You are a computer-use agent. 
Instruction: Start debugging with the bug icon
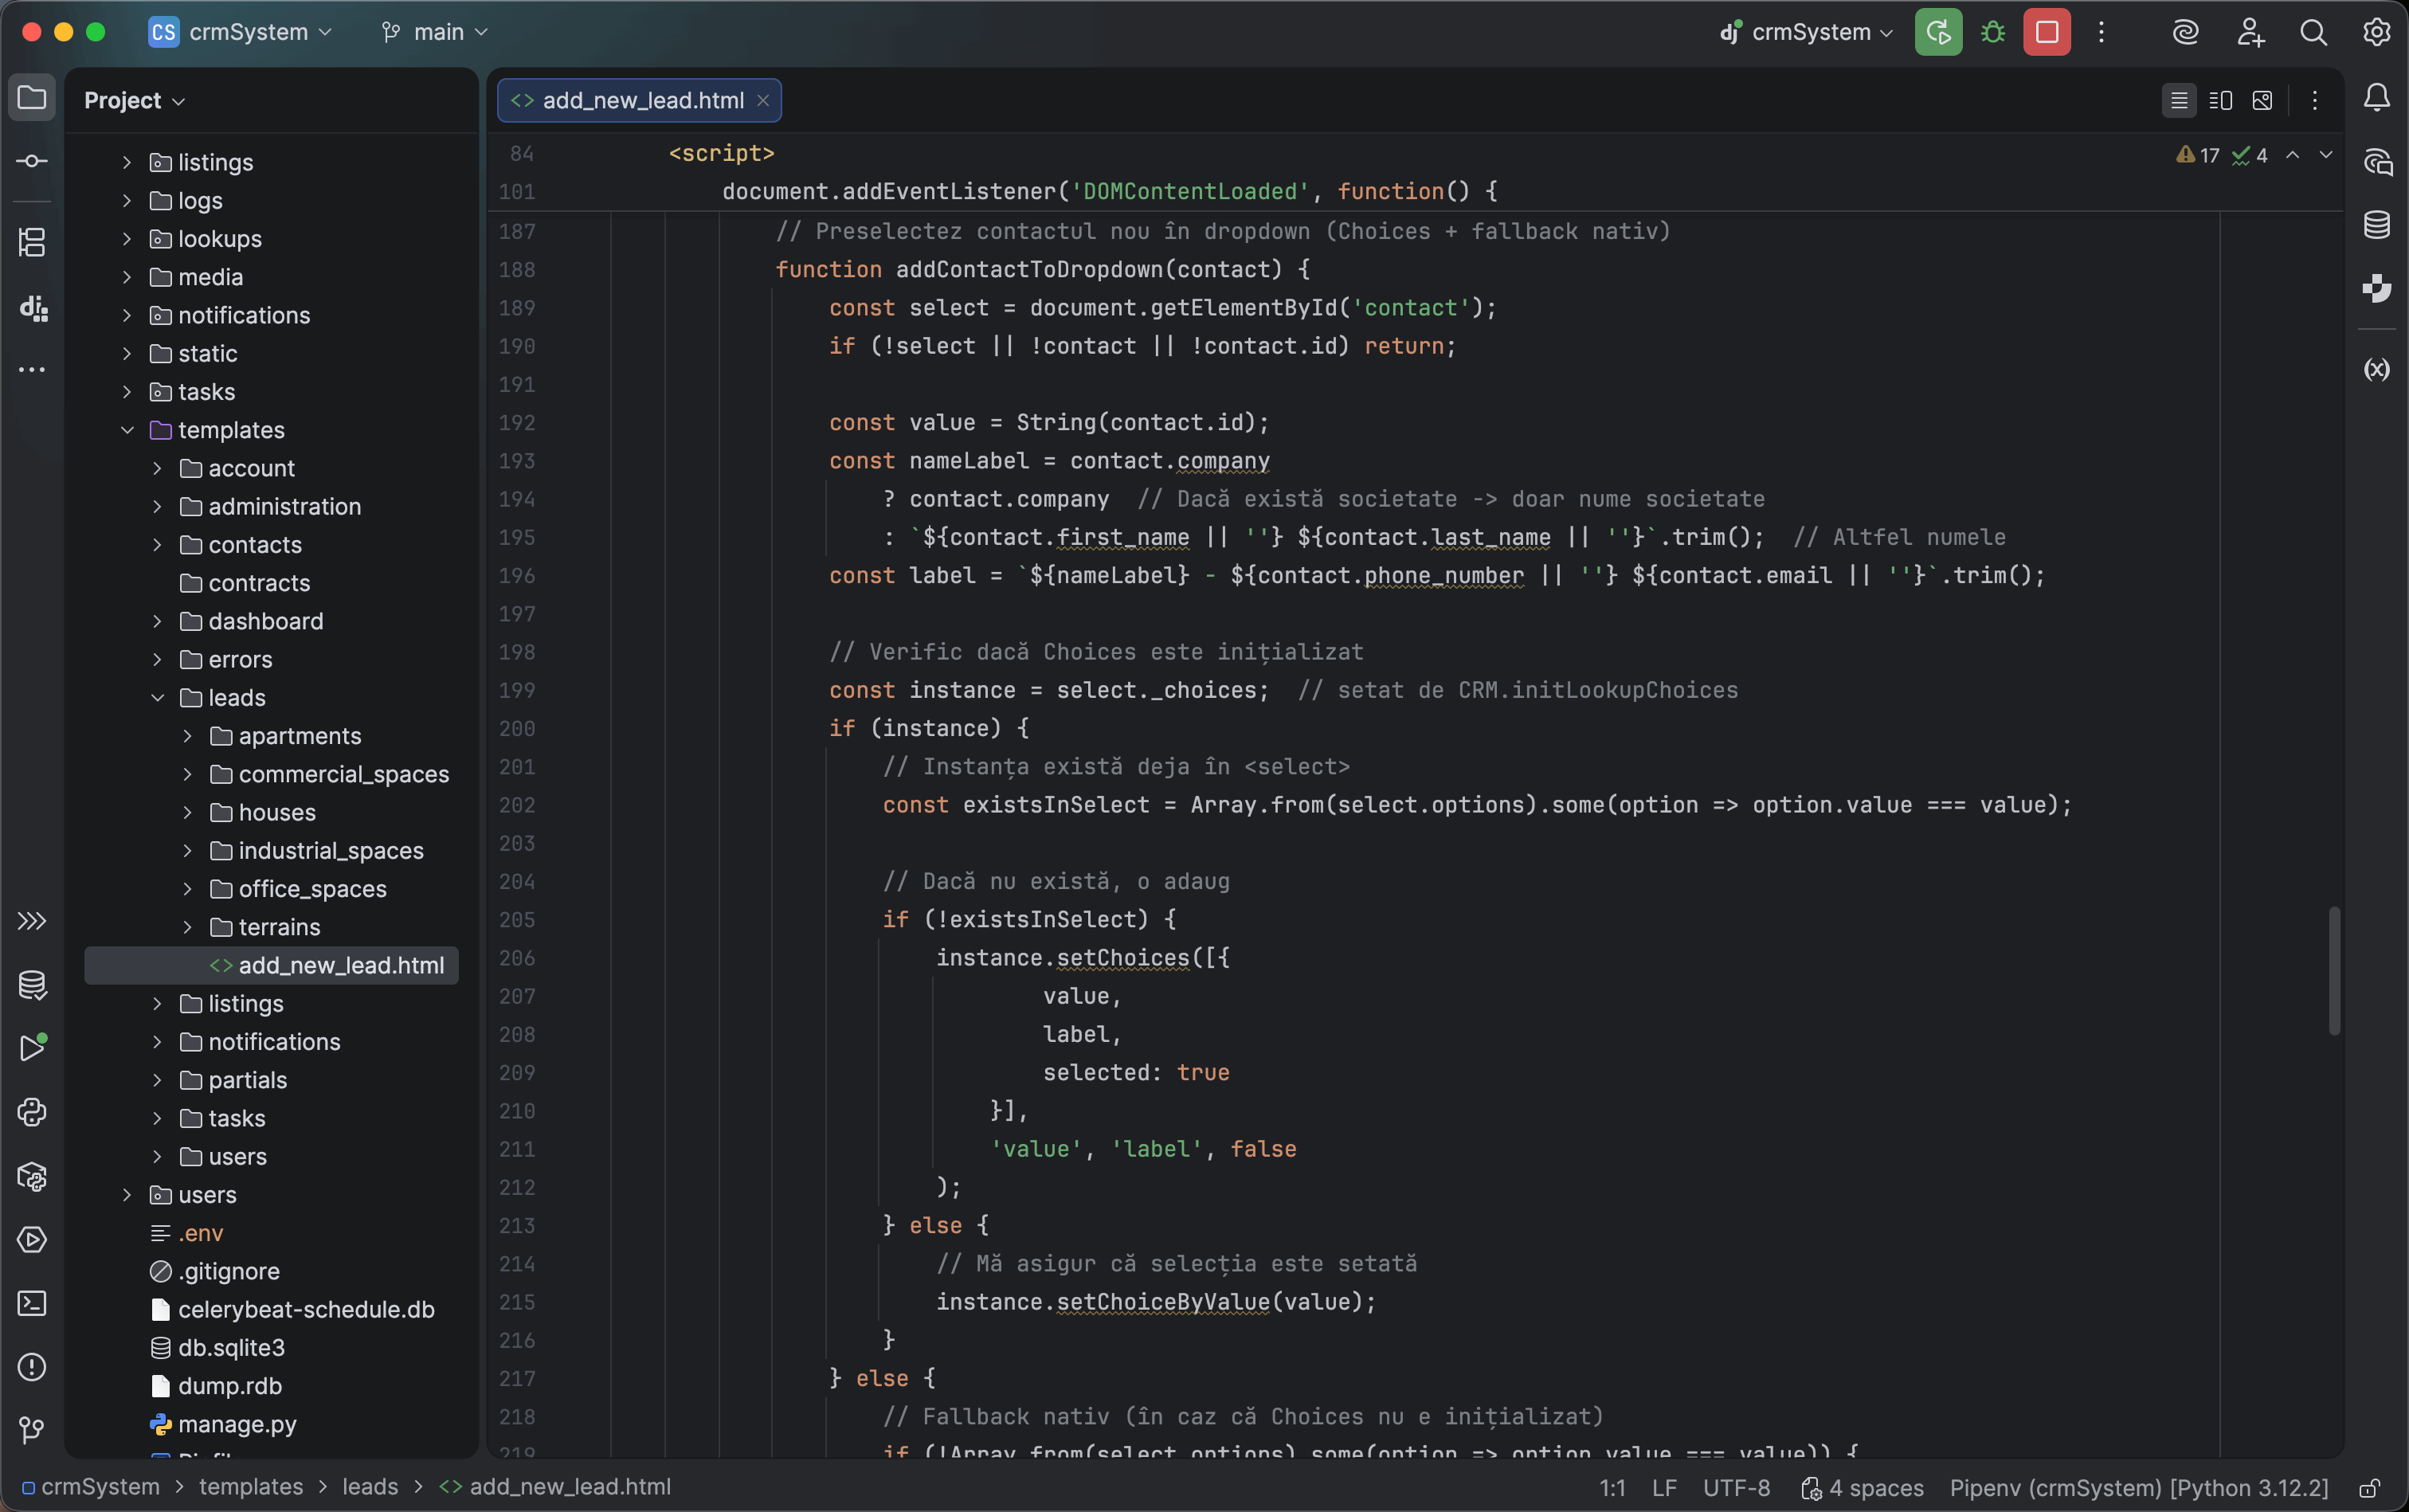tap(1991, 32)
